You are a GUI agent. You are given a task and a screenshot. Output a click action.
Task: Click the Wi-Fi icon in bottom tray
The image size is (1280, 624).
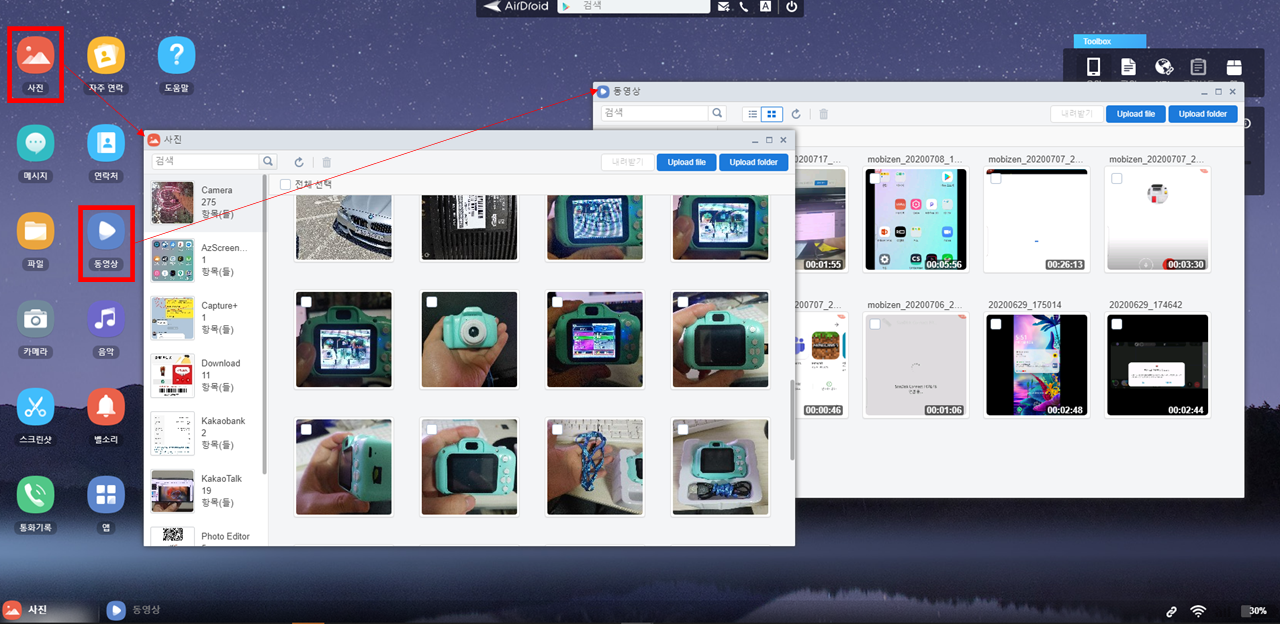1198,611
